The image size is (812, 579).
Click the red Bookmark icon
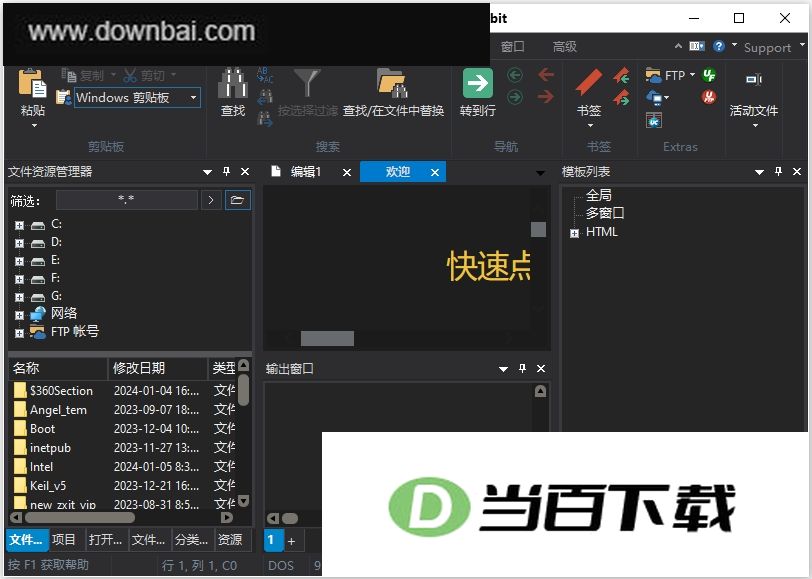(x=589, y=83)
